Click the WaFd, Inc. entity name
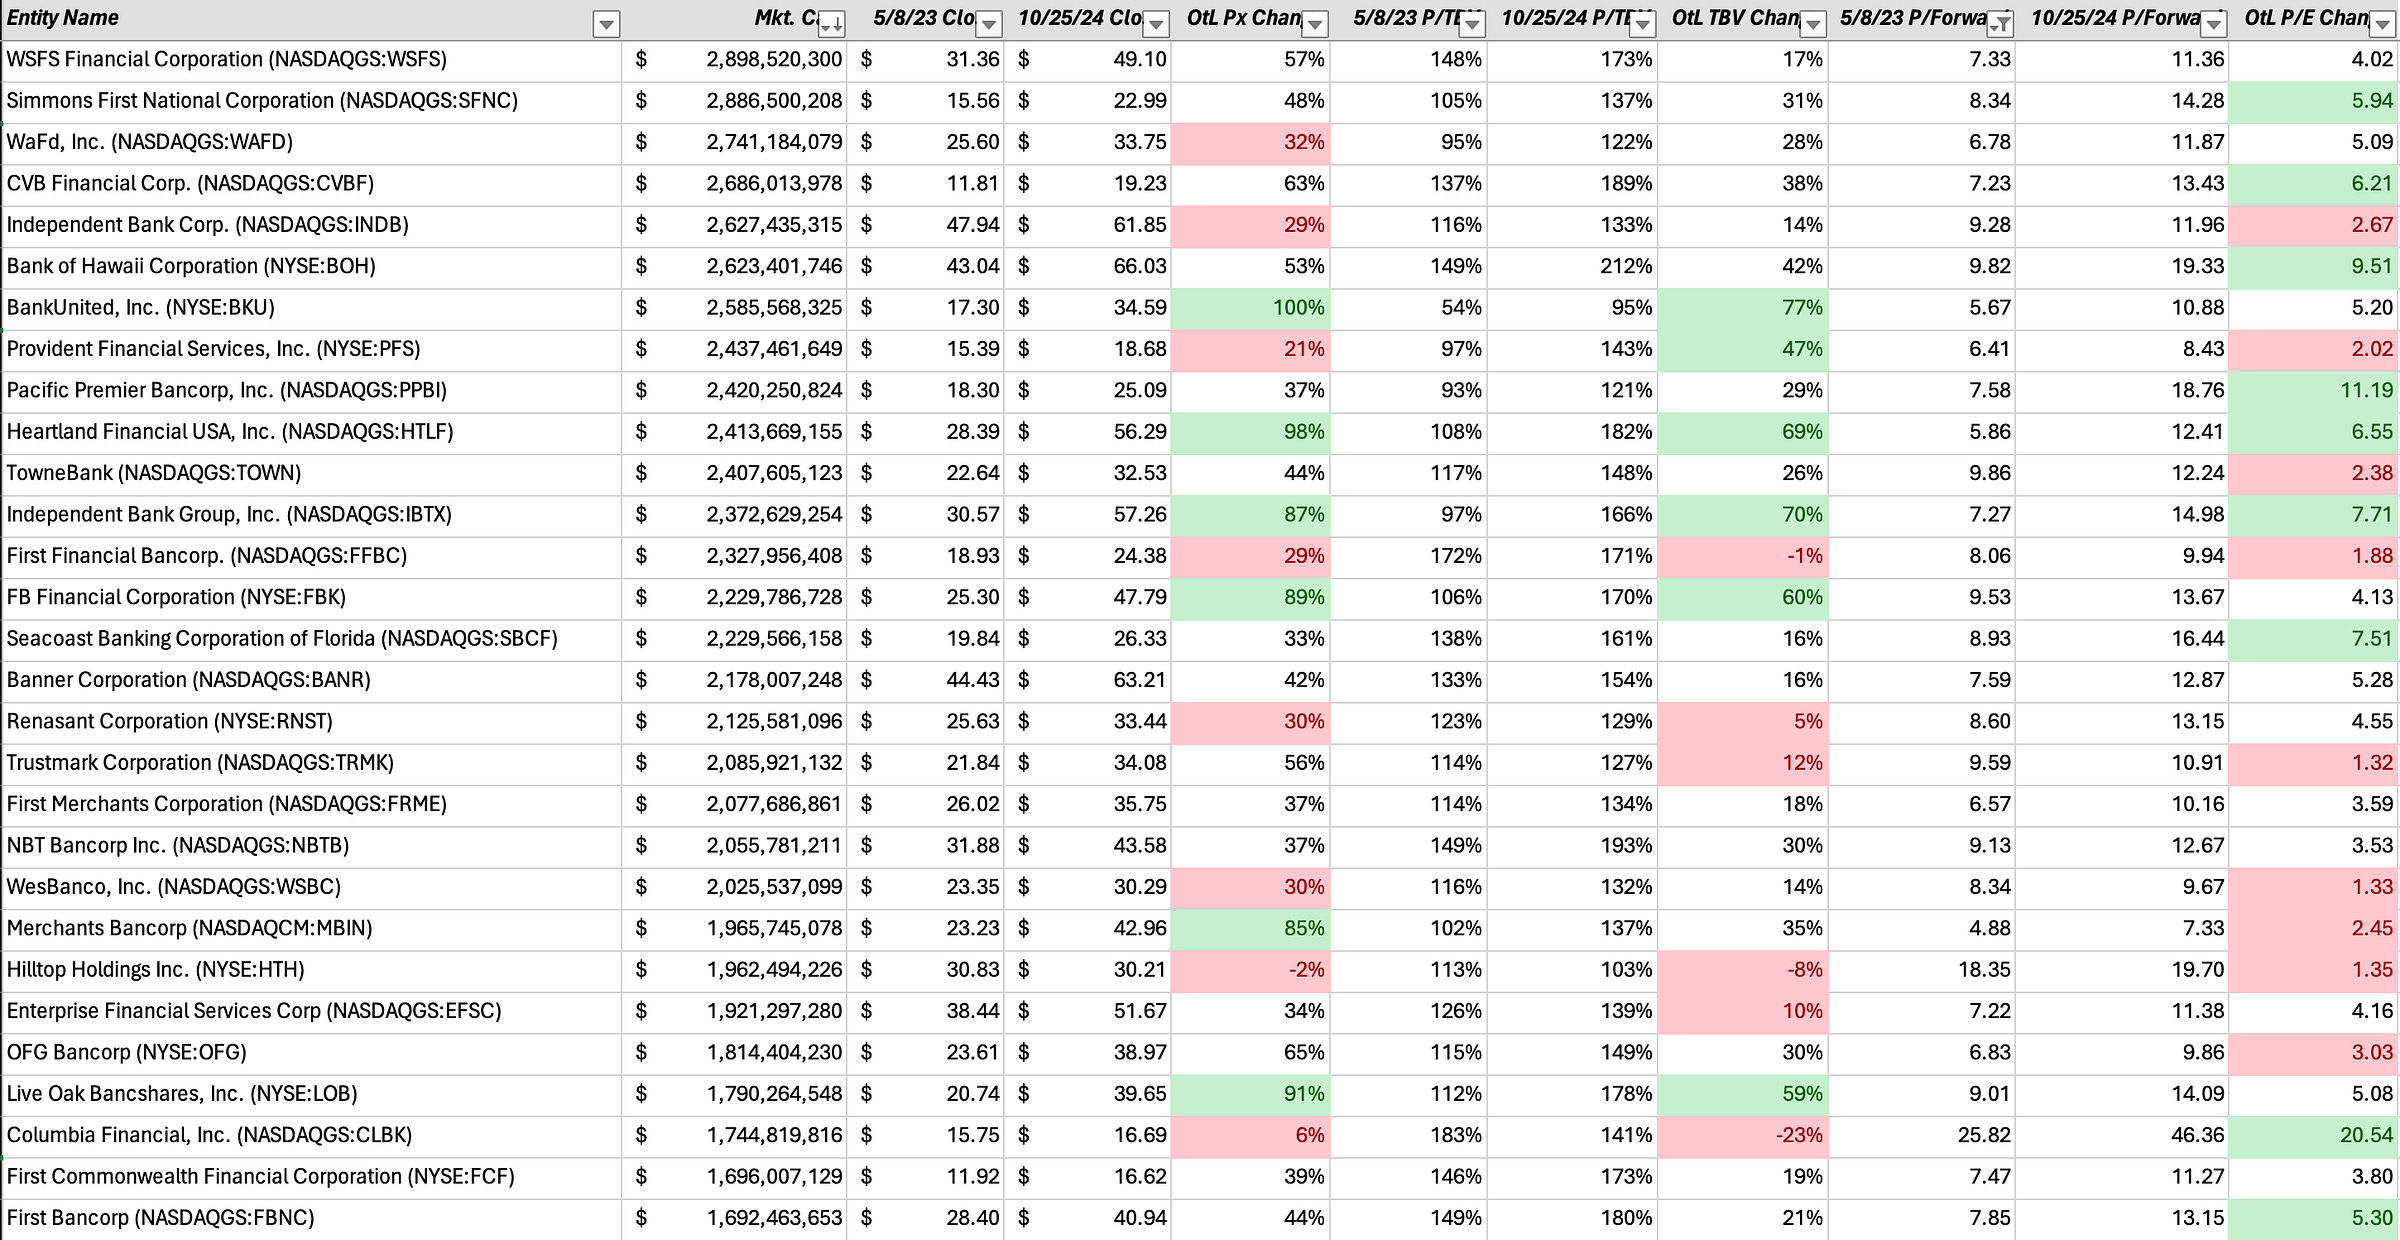 click(150, 142)
